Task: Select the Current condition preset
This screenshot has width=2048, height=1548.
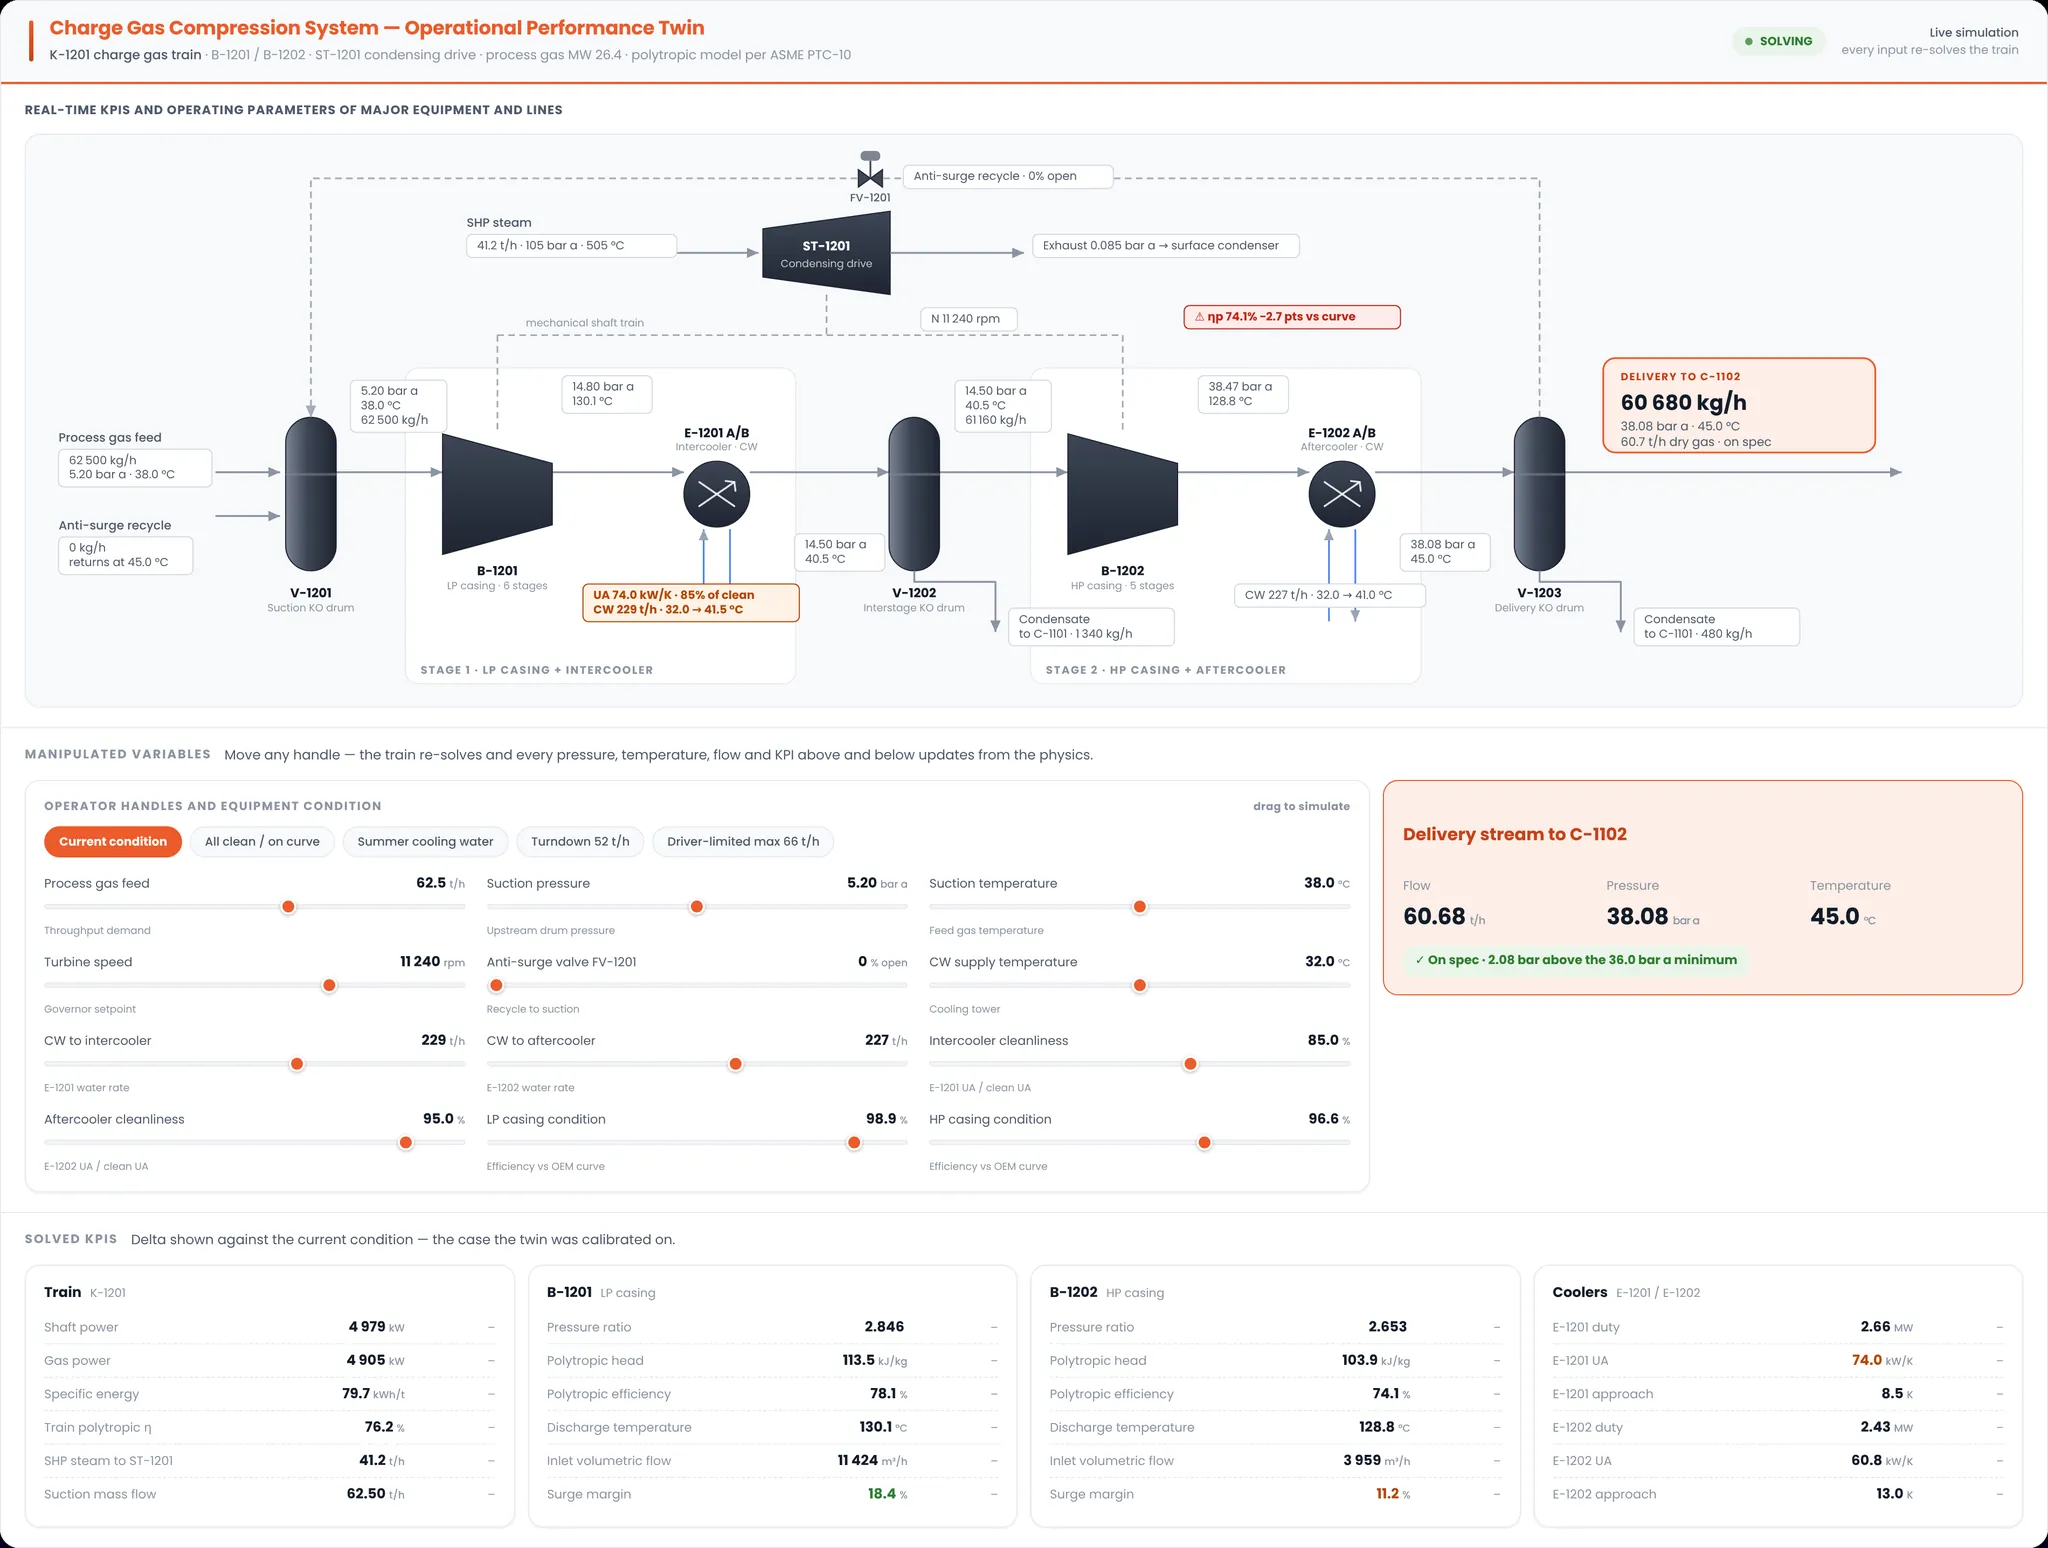Action: (113, 841)
